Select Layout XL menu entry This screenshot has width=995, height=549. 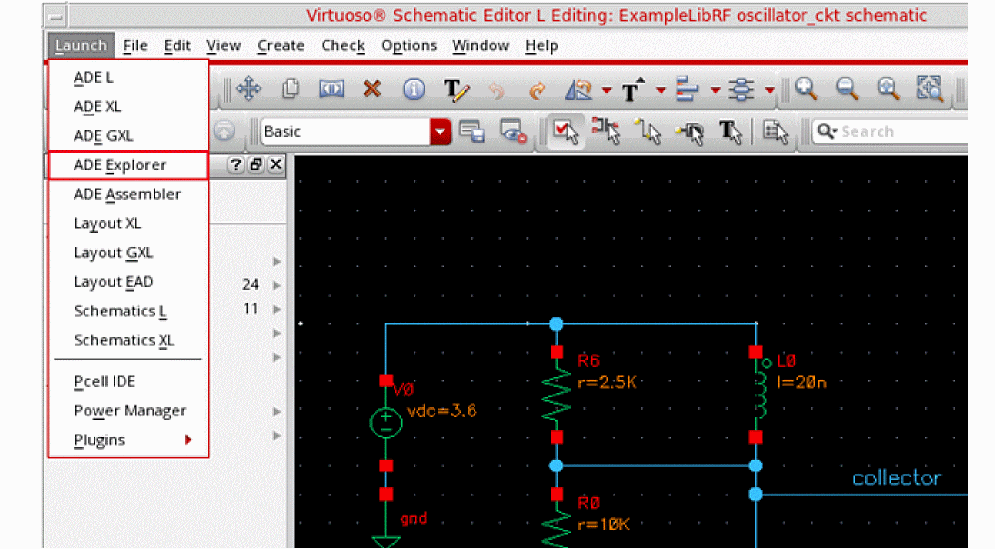coord(107,223)
